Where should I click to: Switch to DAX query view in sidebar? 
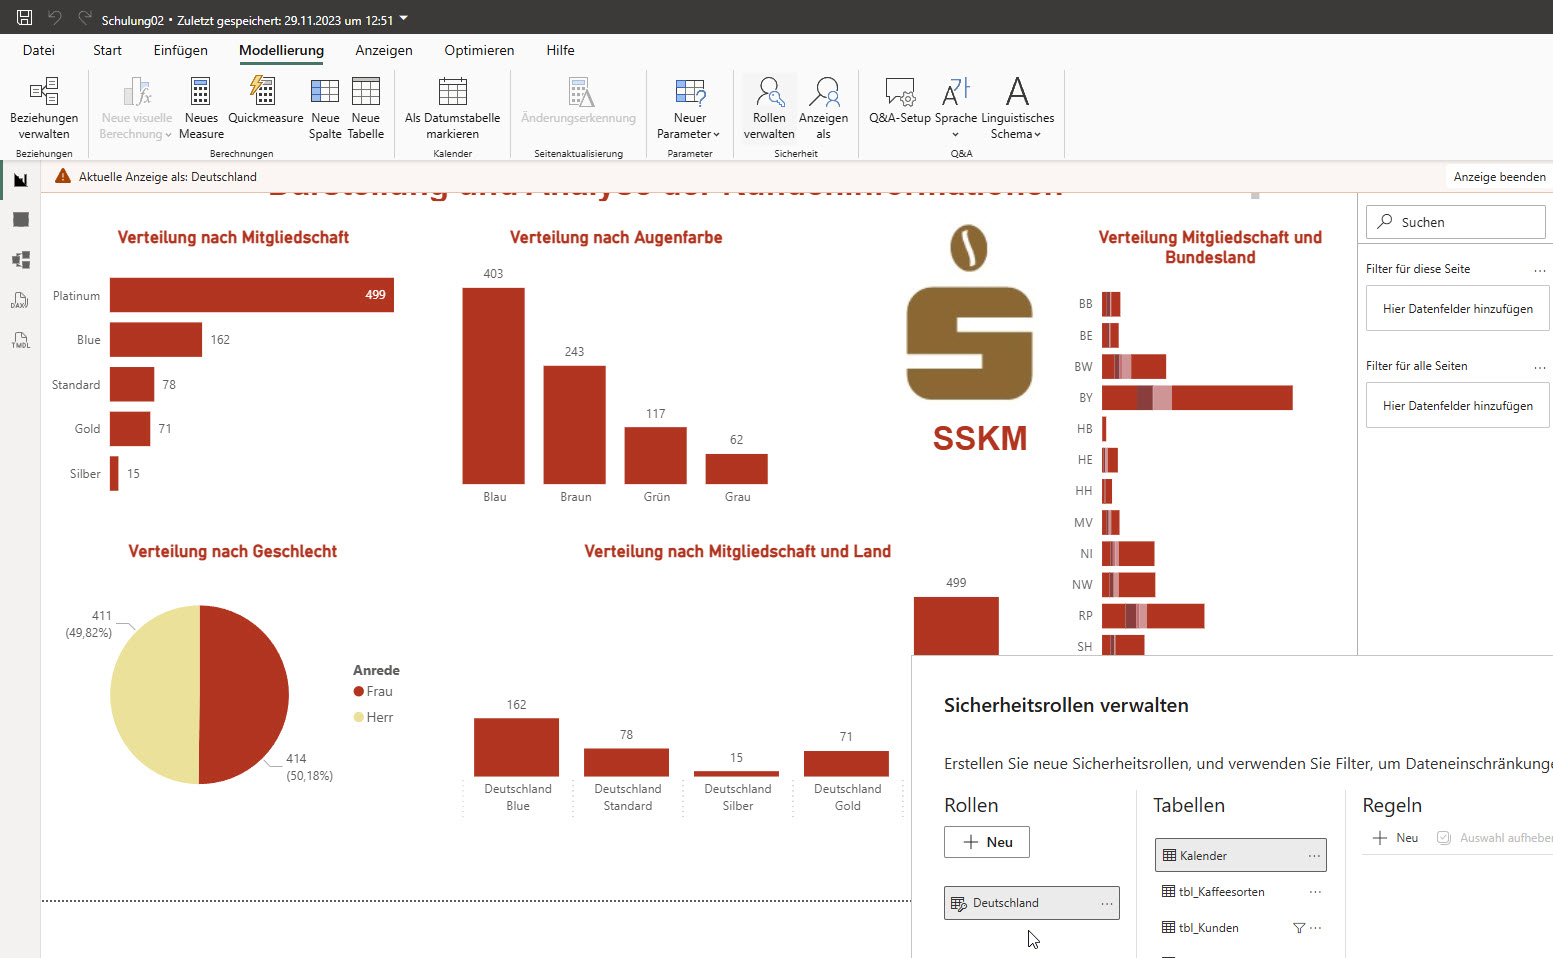coord(20,300)
